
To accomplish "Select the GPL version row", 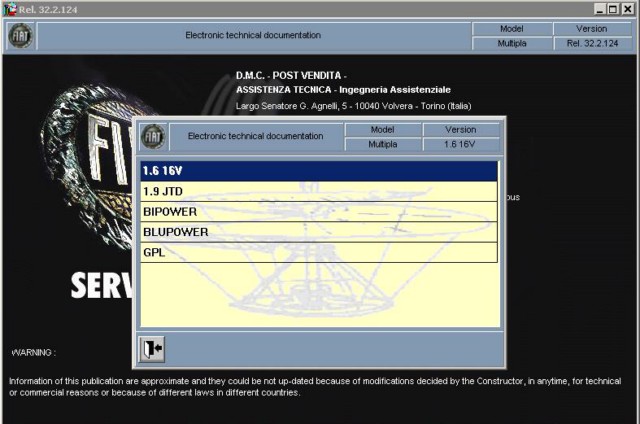I will (319, 252).
